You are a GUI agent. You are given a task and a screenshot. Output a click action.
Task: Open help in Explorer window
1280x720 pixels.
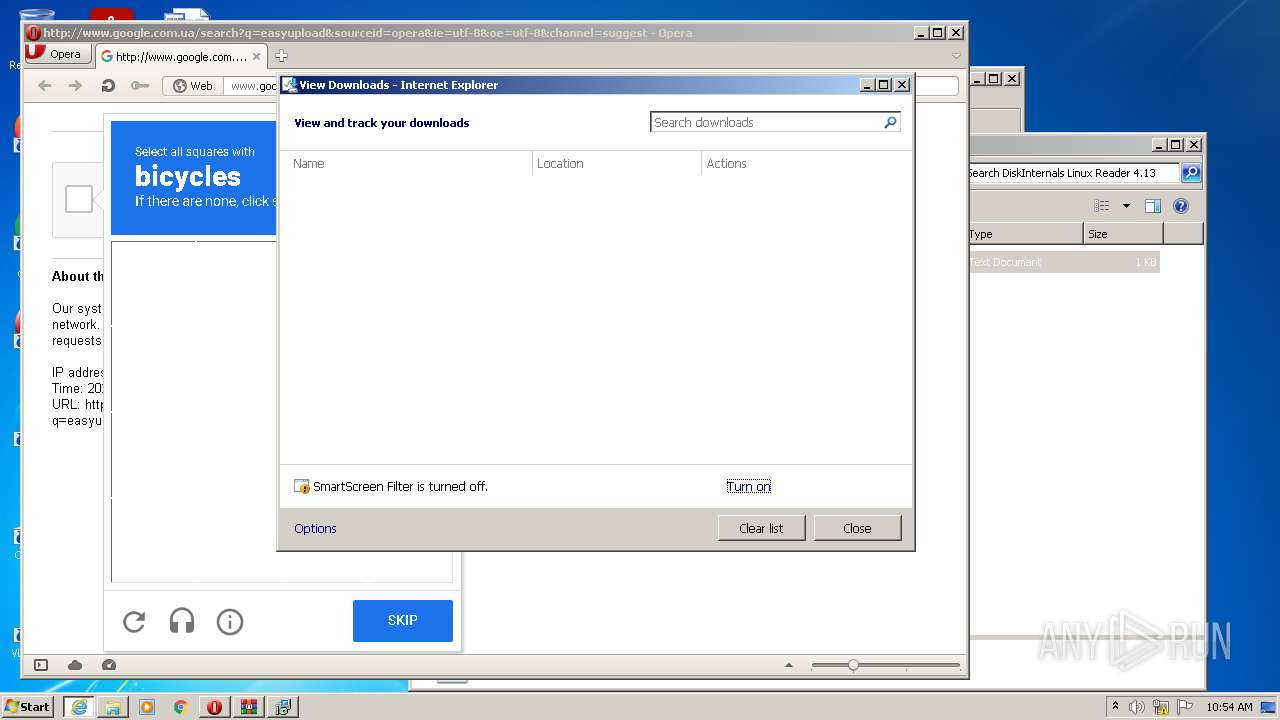click(x=1181, y=206)
